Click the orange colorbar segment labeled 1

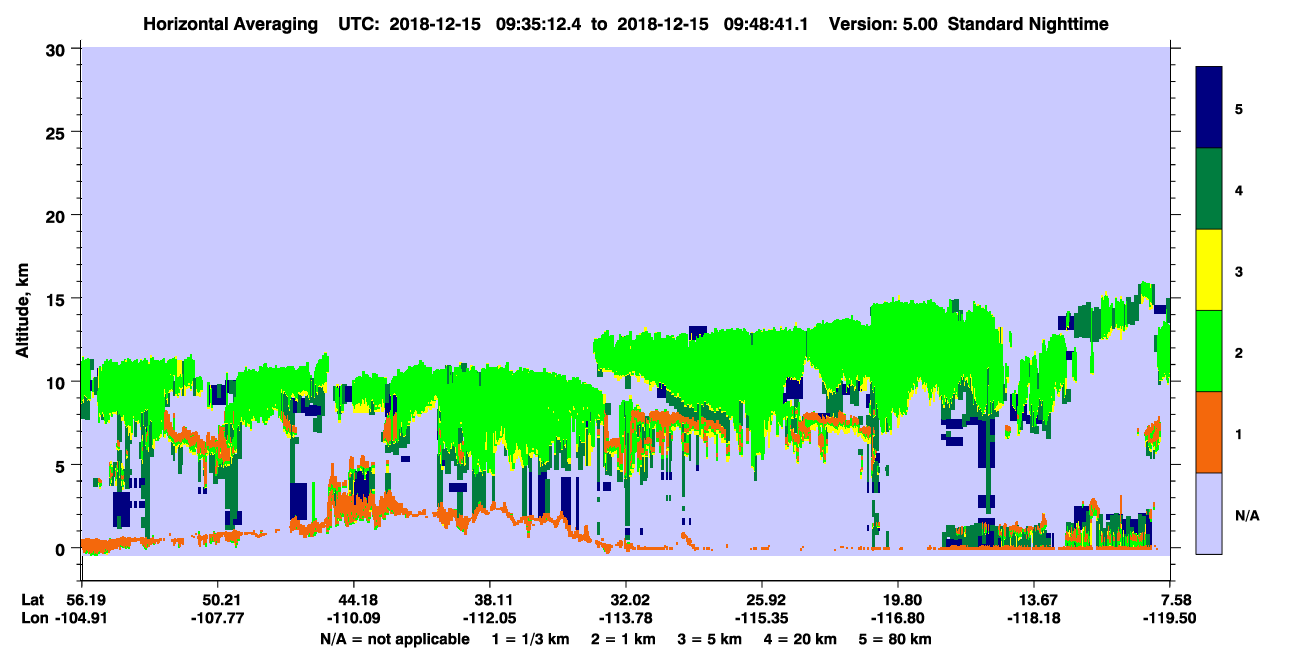coord(1209,432)
